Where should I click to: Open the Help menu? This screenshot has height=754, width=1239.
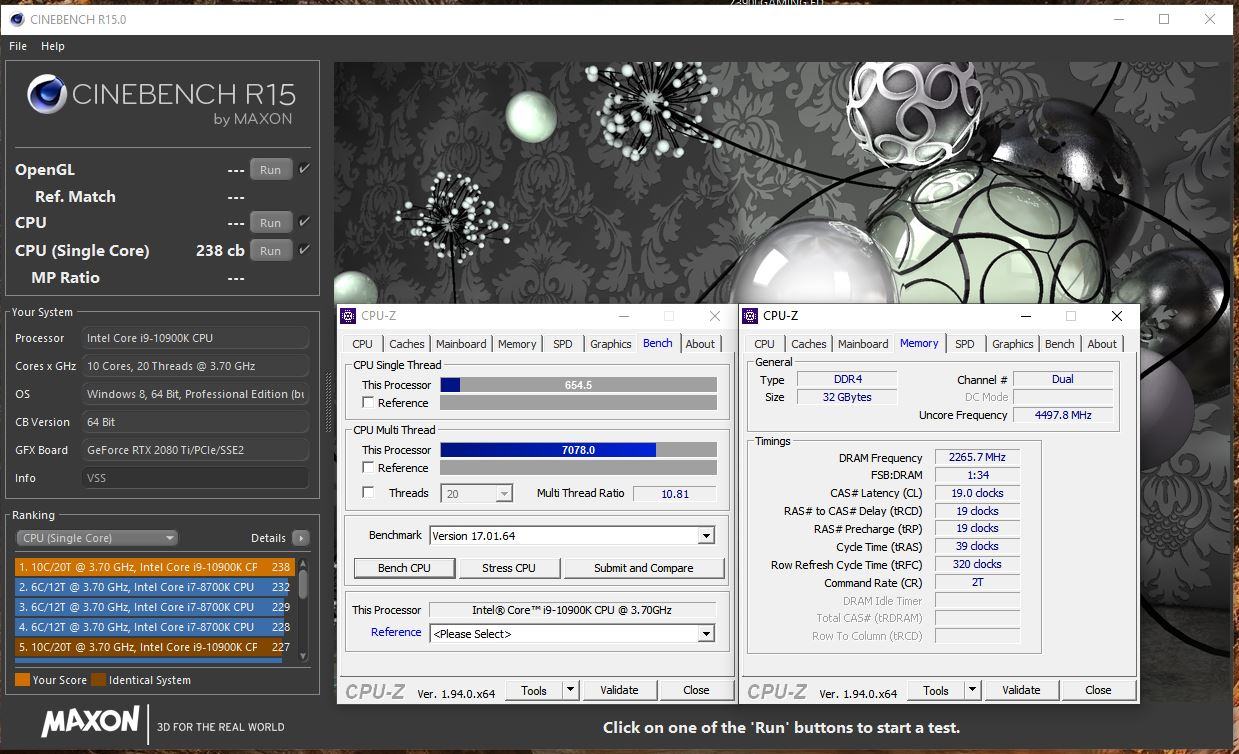click(x=53, y=46)
